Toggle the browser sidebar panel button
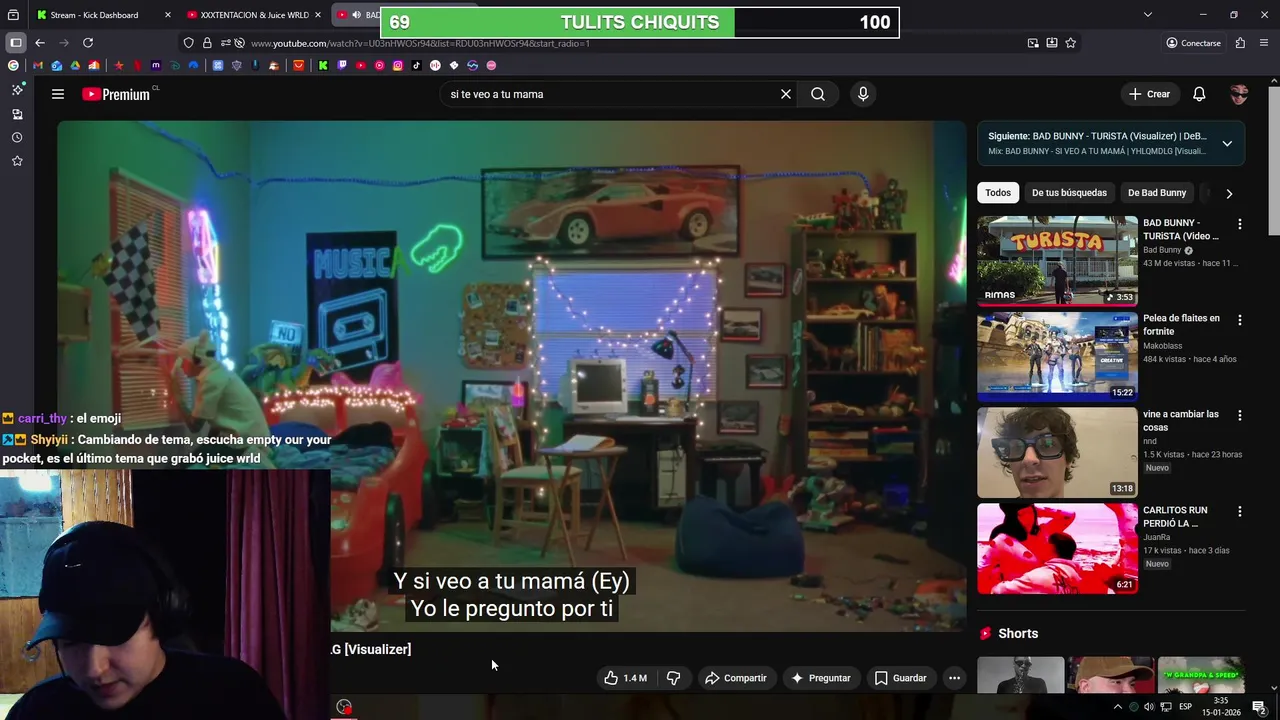 pyautogui.click(x=16, y=43)
